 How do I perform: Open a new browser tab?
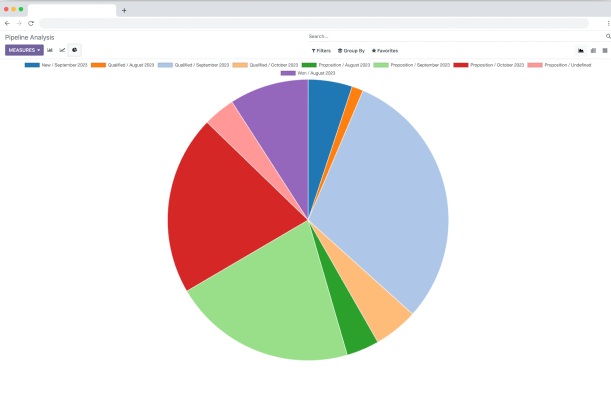coord(124,10)
